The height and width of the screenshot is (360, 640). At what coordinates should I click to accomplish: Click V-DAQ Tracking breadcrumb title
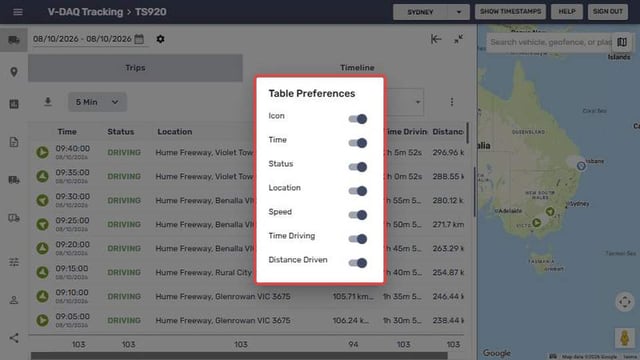click(x=85, y=12)
